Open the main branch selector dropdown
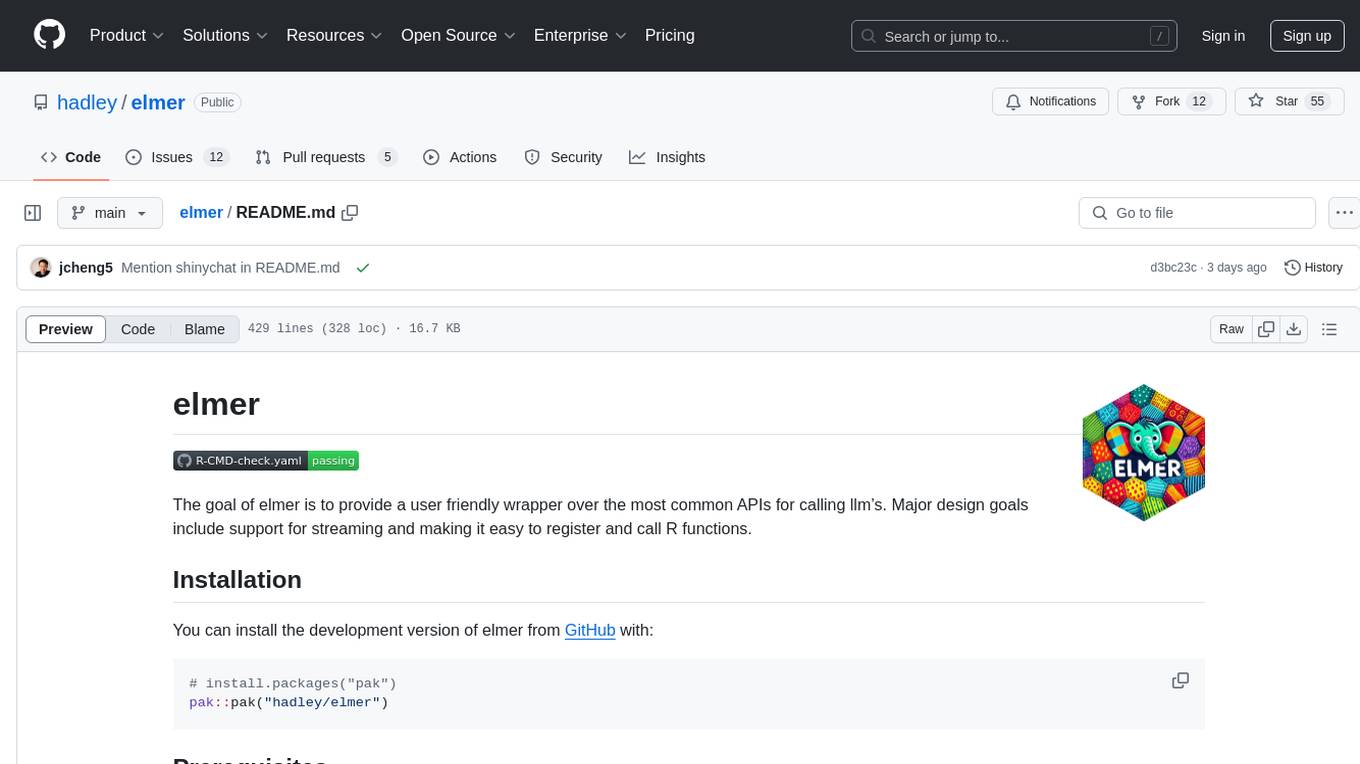Image resolution: width=1360 pixels, height=764 pixels. 109,213
